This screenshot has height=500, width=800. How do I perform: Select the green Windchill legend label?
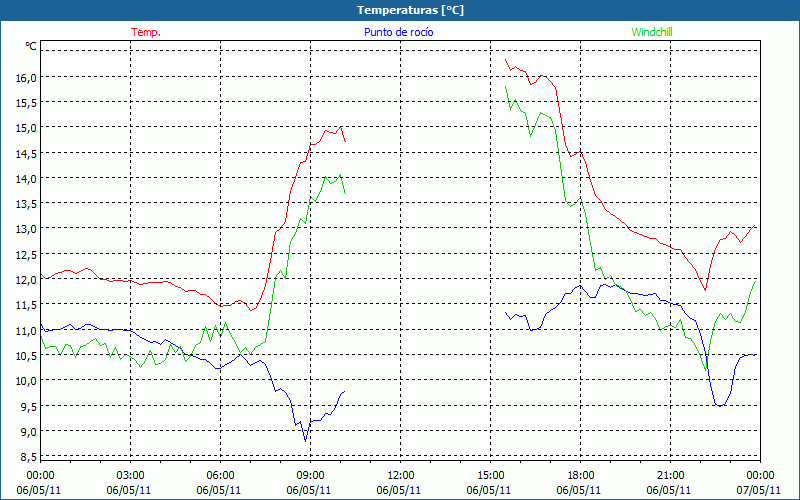652,32
